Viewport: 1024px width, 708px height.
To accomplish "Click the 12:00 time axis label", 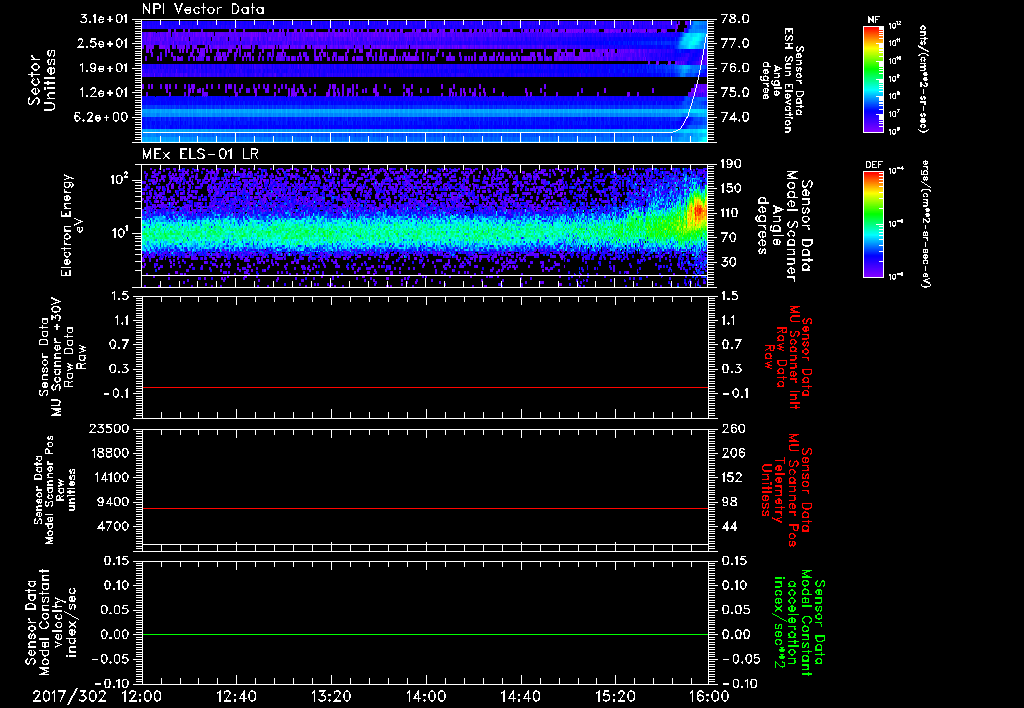I will 140,696.
